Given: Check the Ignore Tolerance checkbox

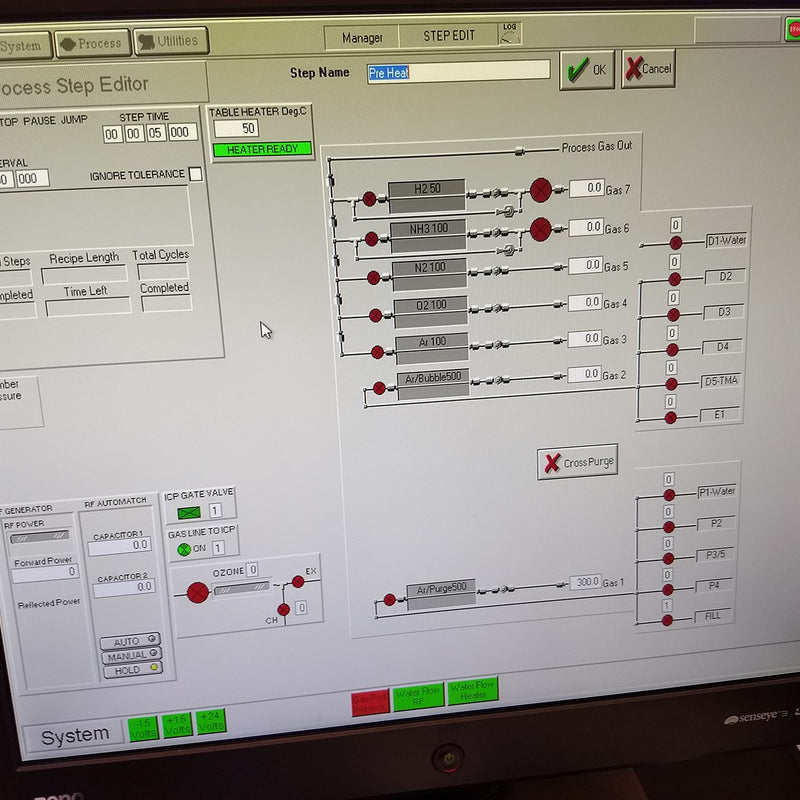Looking at the screenshot, I should coord(195,174).
